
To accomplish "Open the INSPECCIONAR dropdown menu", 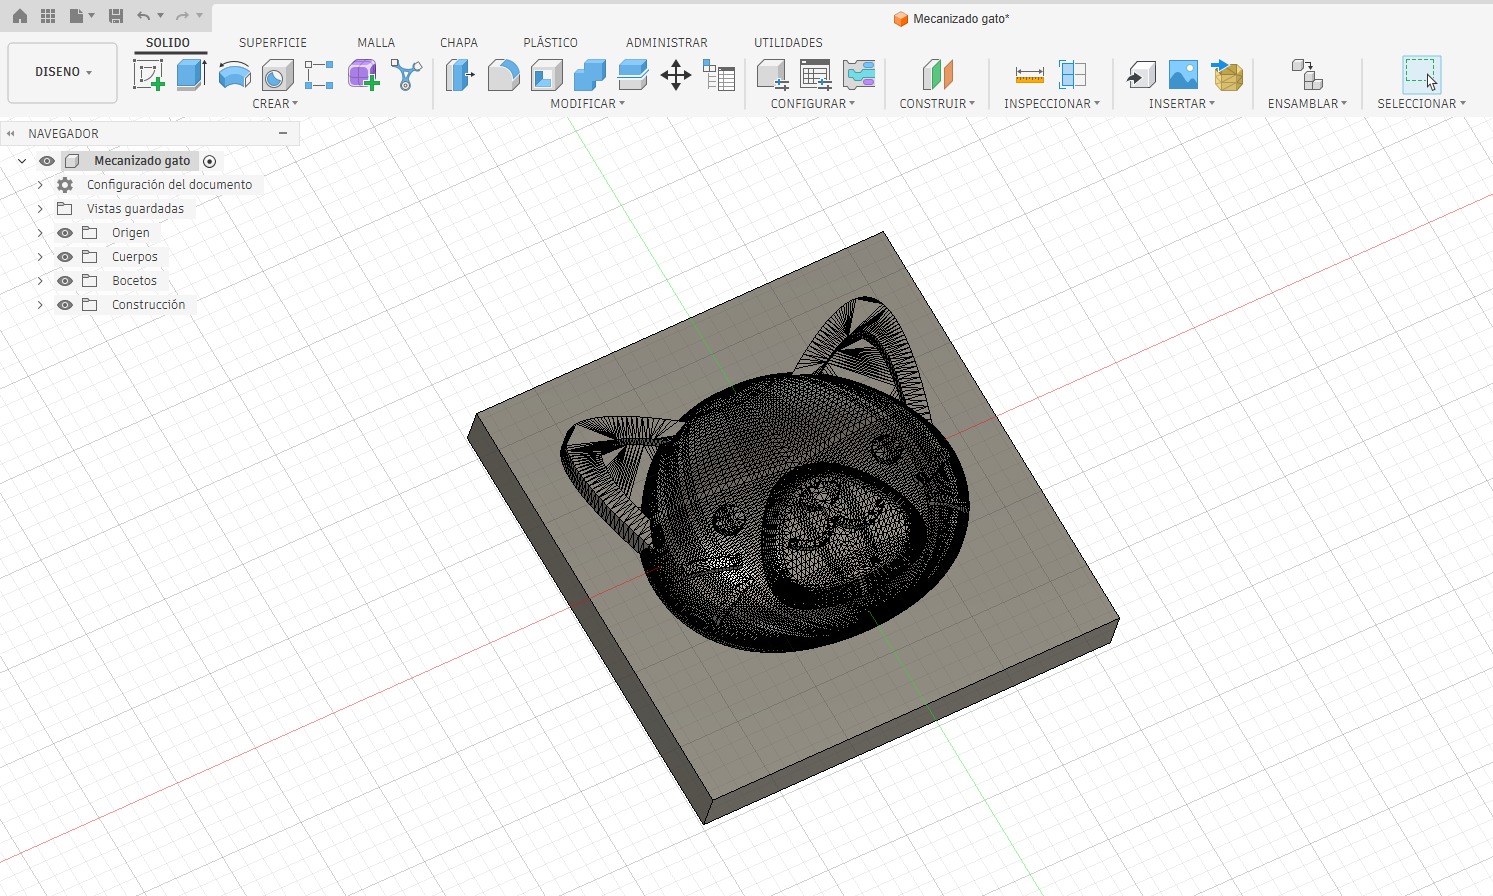I will 1052,104.
